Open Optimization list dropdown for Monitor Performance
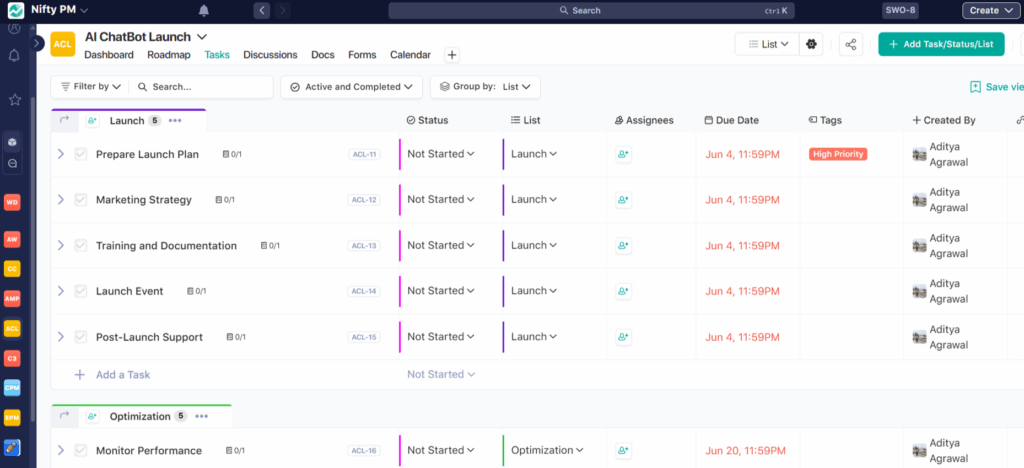The image size is (1024, 468). click(547, 450)
